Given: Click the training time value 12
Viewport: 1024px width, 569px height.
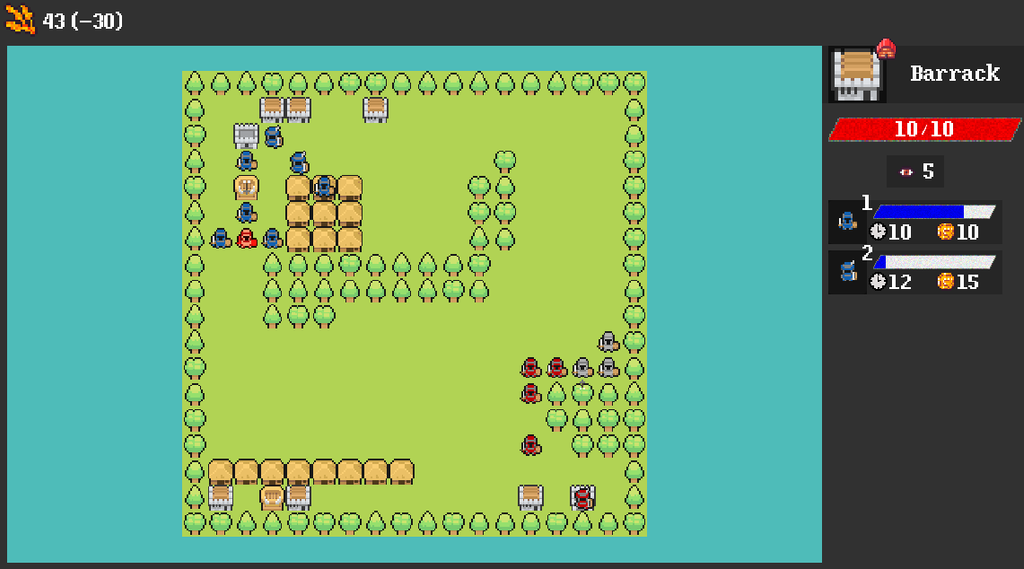Looking at the screenshot, I should (900, 282).
